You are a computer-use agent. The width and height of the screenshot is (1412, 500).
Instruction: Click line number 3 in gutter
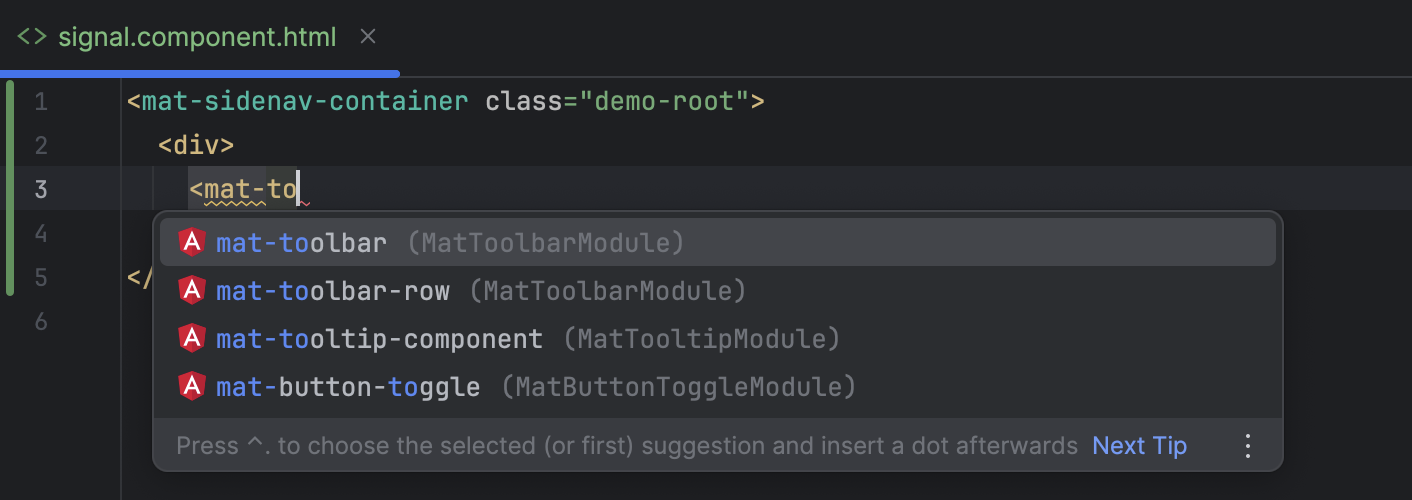coord(40,189)
